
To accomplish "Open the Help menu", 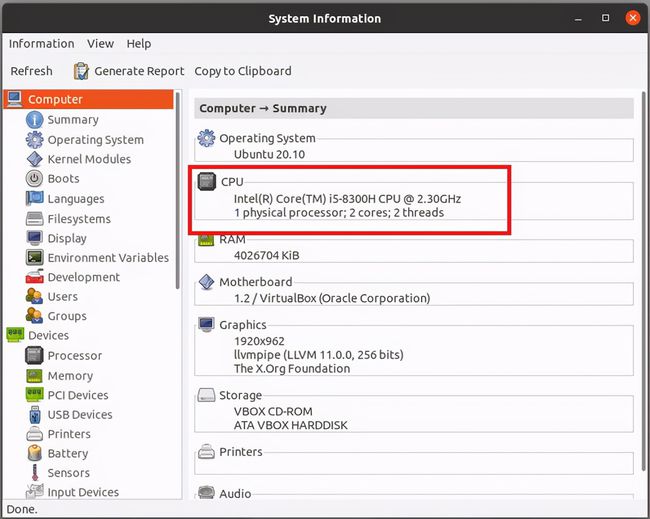I will tap(139, 44).
